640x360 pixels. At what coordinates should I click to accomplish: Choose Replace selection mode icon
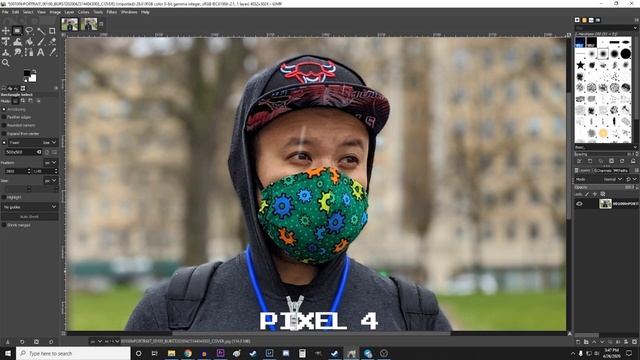[x=16, y=101]
